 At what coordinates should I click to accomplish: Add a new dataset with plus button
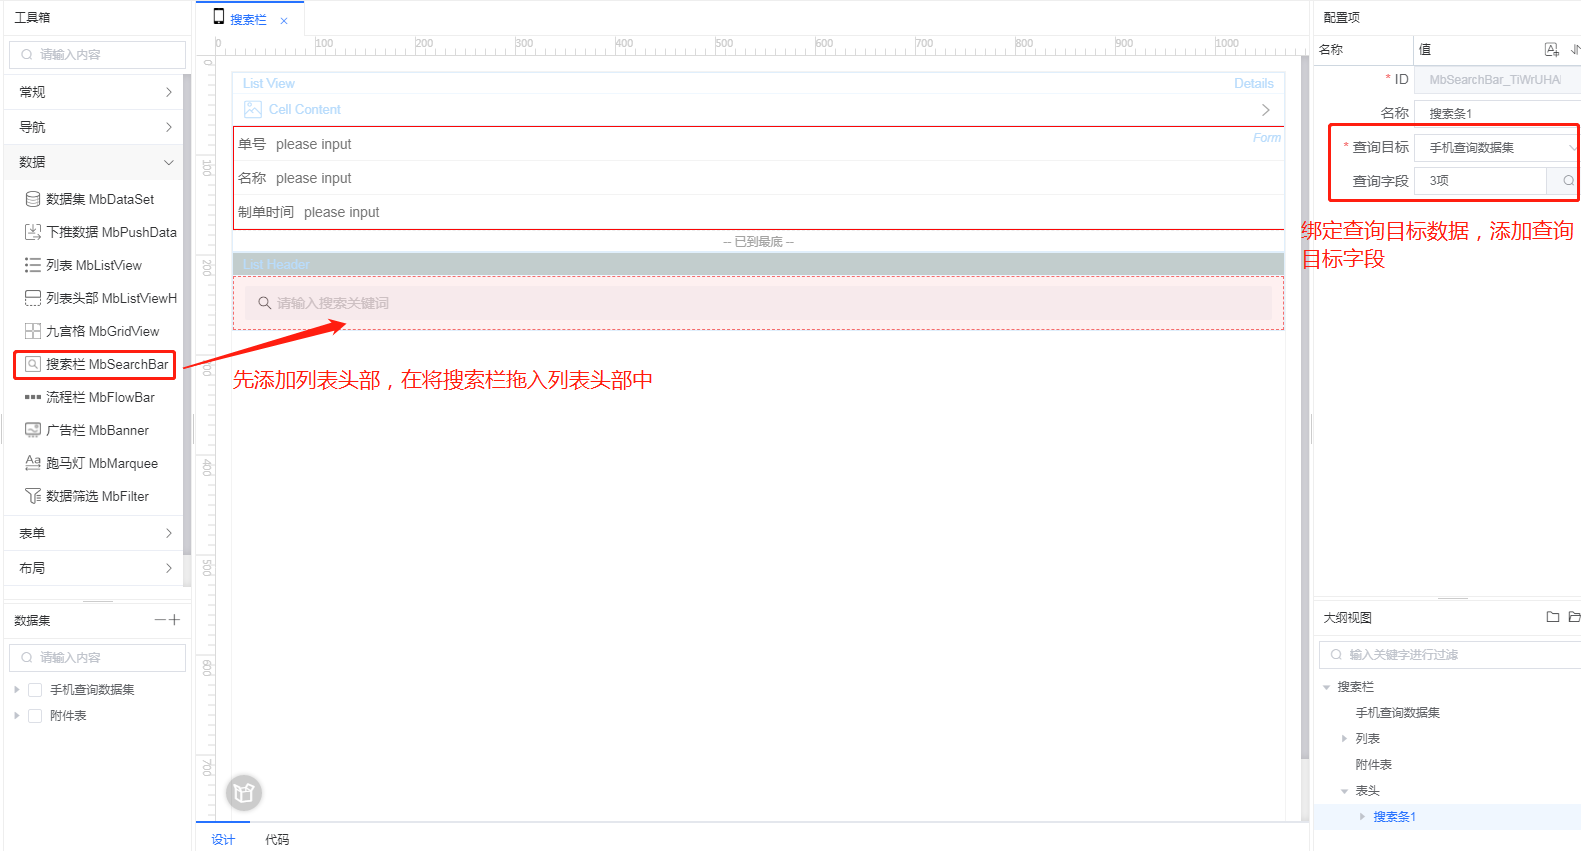(x=175, y=620)
